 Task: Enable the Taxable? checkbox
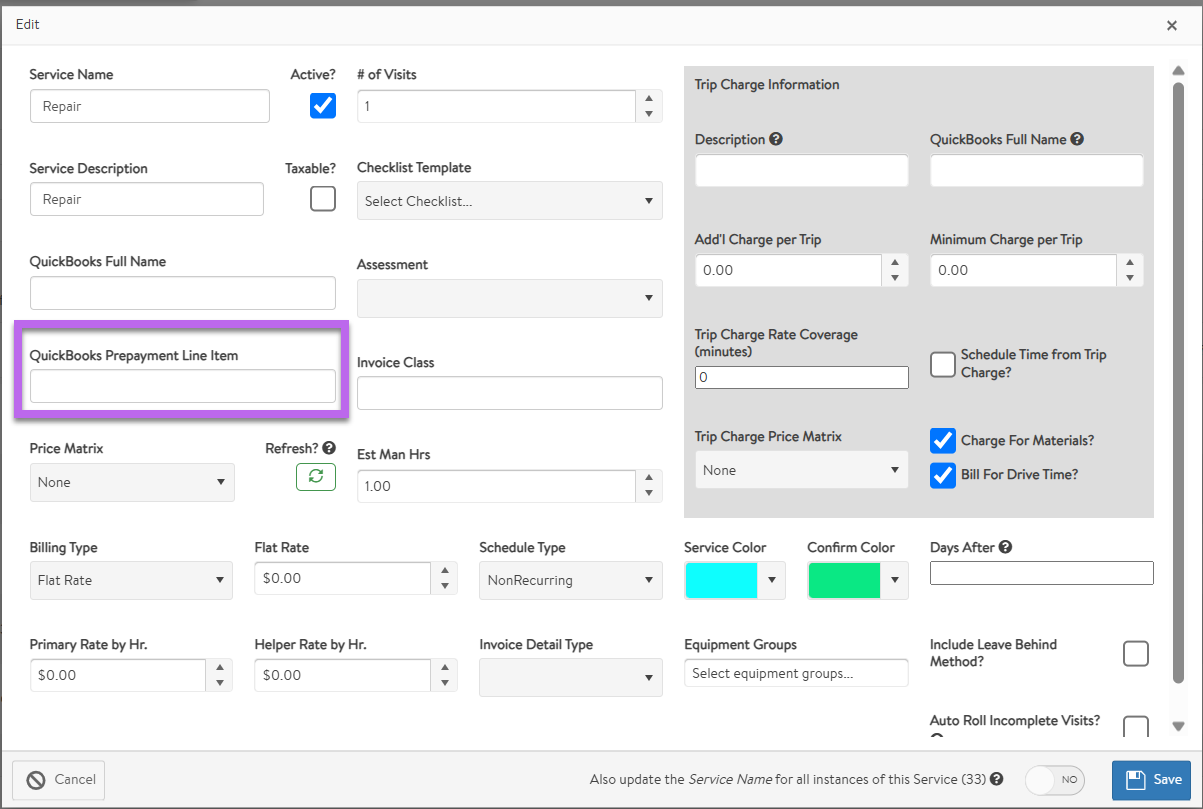pyautogui.click(x=323, y=199)
